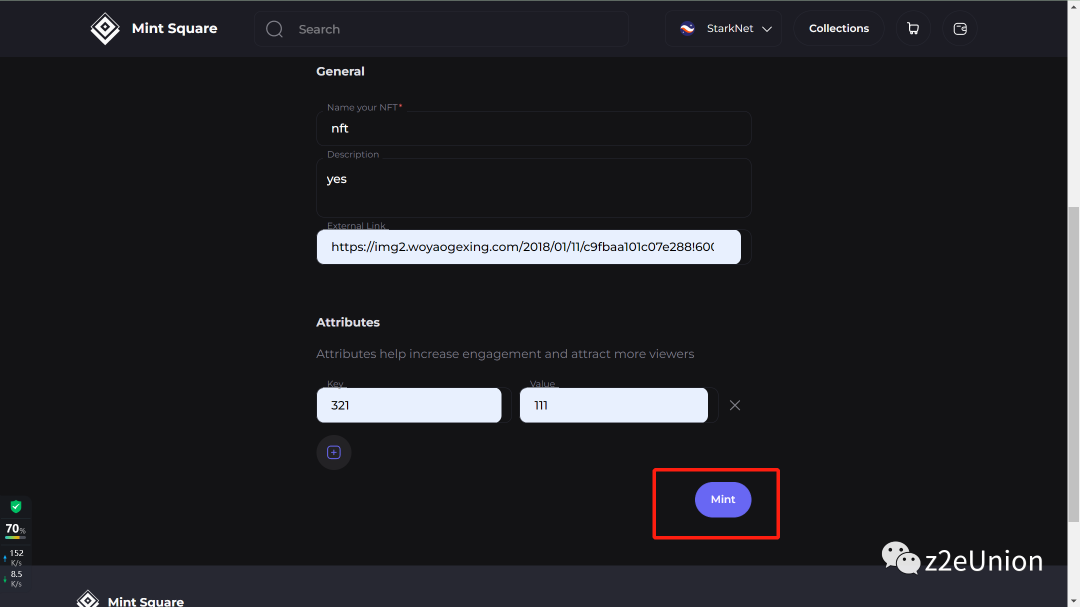Open the Collections page
Viewport: 1080px width, 607px height.
[x=839, y=29]
